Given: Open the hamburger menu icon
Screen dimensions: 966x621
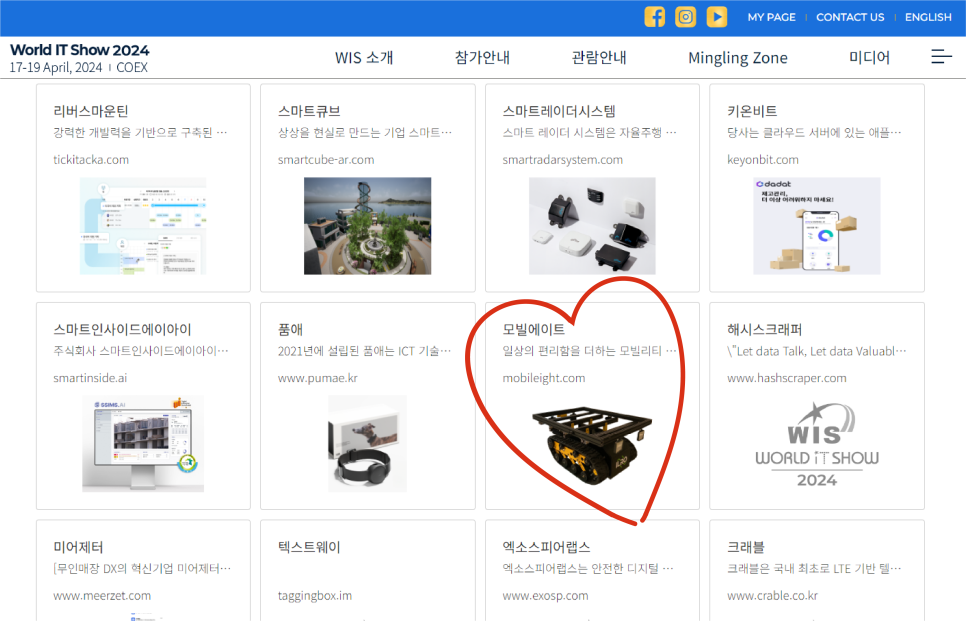Looking at the screenshot, I should 941,57.
